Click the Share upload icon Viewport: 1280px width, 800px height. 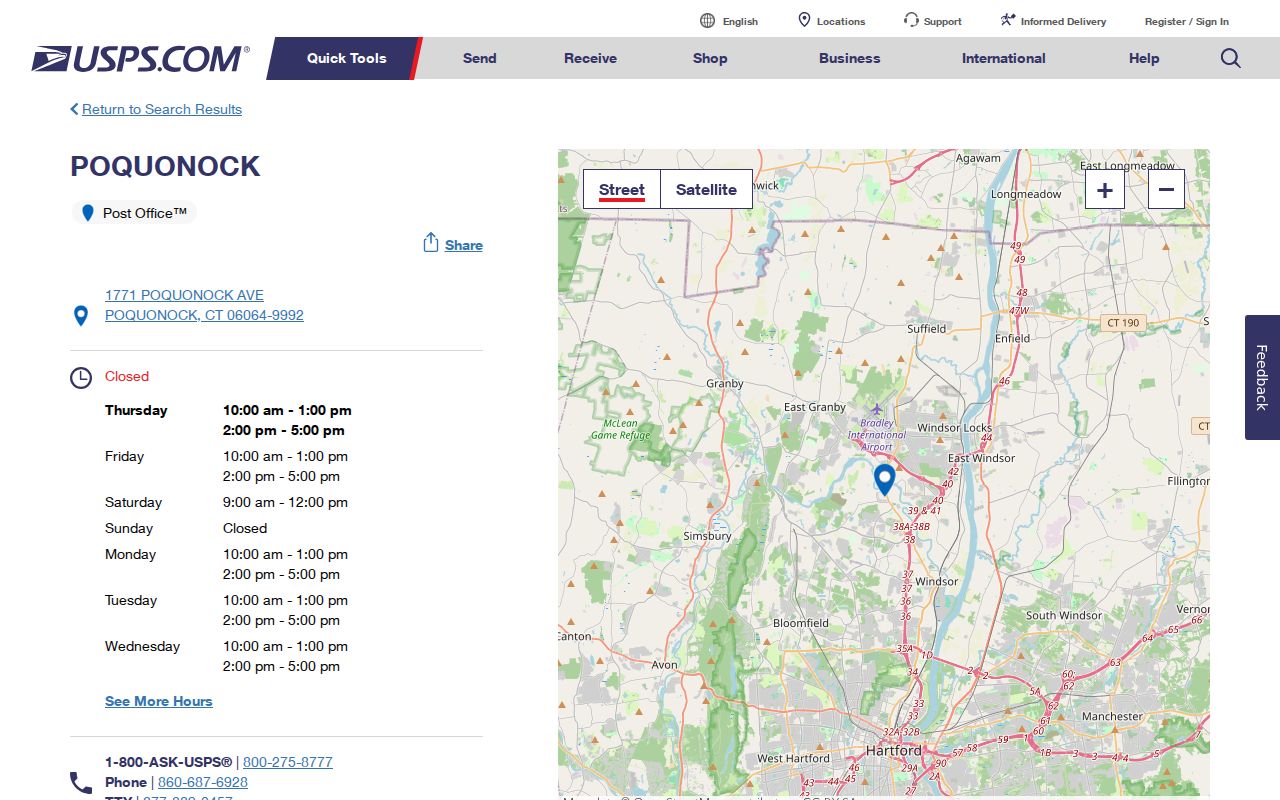(431, 243)
